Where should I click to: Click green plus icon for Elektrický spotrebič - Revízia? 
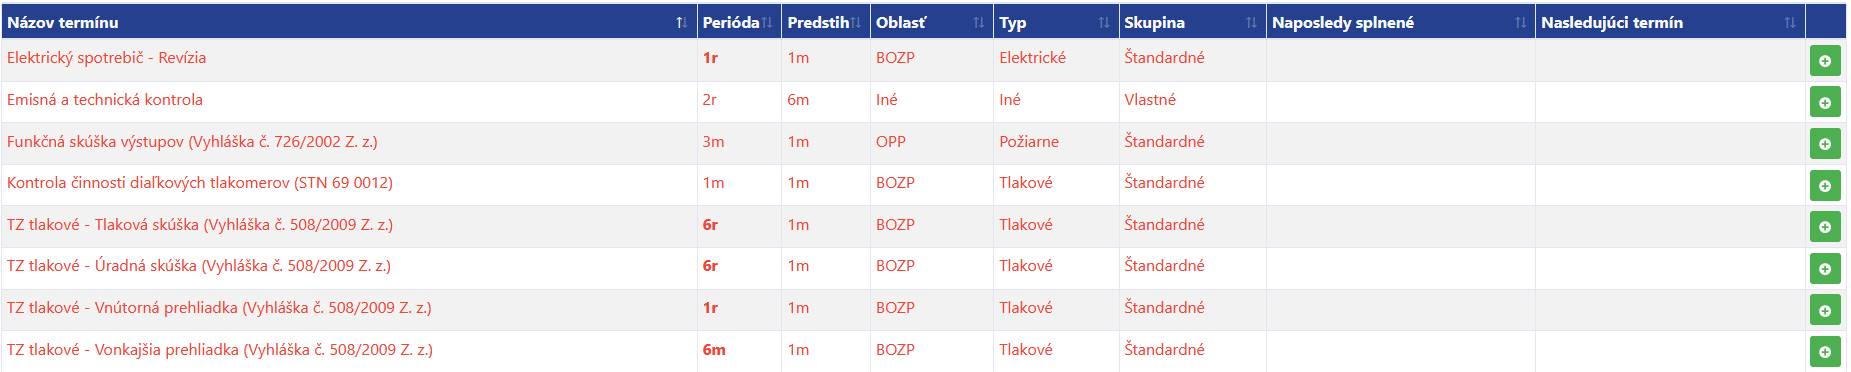coord(1825,61)
